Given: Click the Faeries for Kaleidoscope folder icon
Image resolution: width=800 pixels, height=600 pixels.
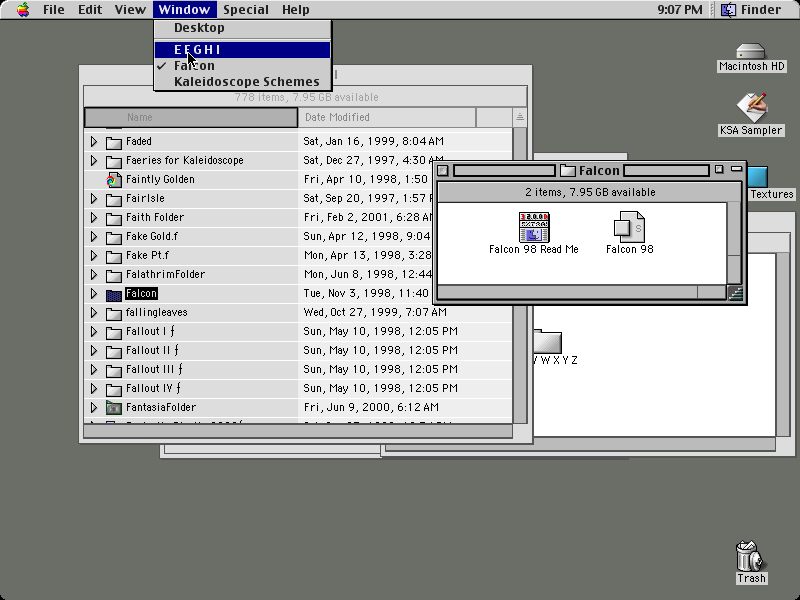Looking at the screenshot, I should click(113, 161).
